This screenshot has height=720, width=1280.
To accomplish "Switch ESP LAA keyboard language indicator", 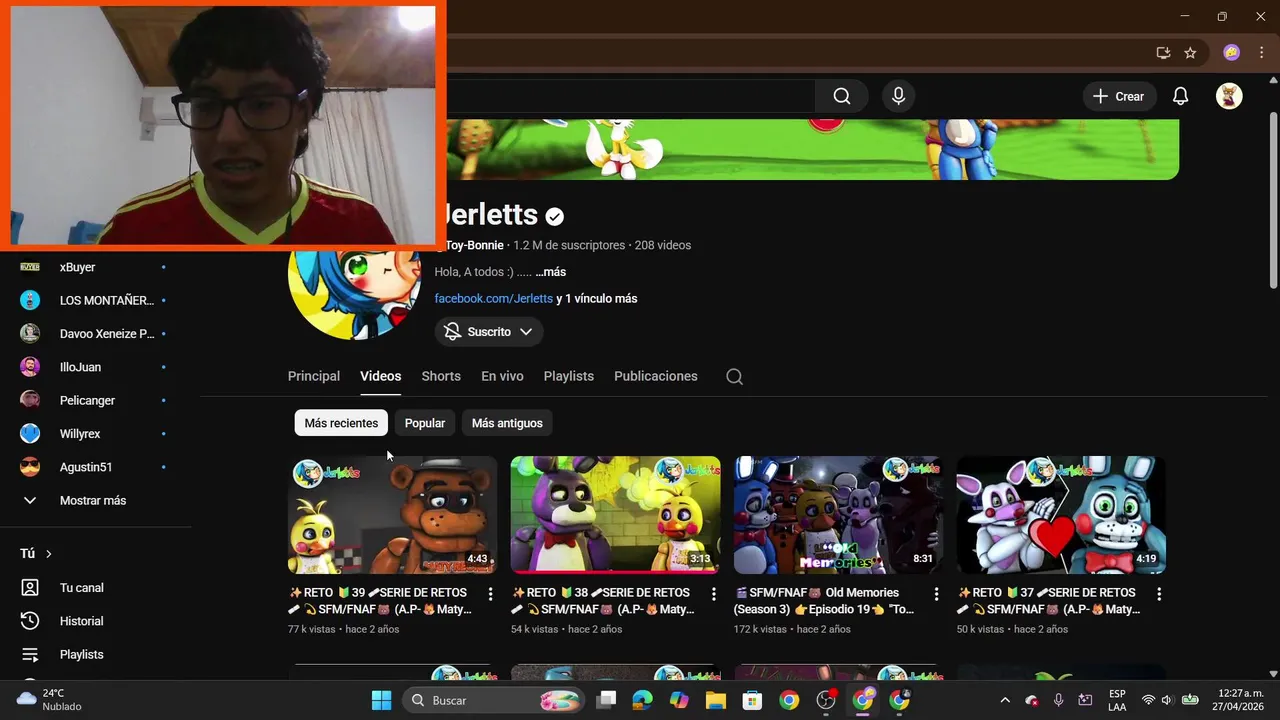I will click(x=1117, y=700).
